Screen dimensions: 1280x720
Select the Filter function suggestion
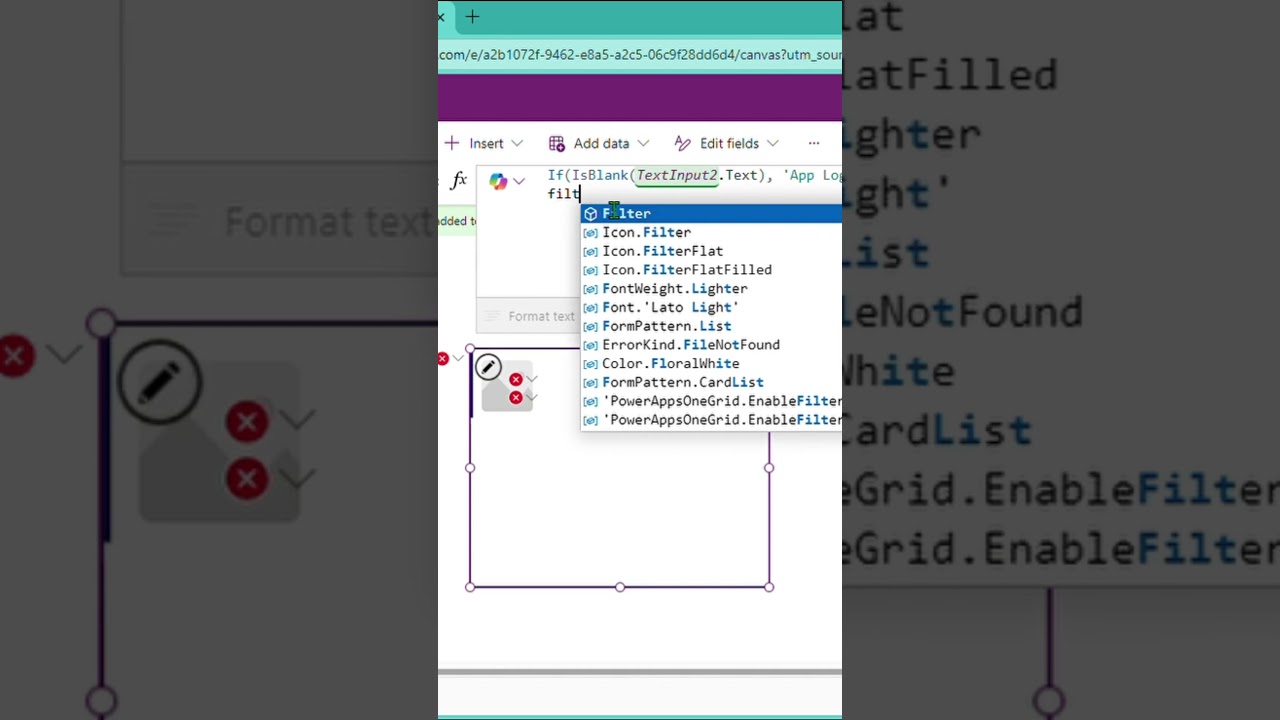(711, 213)
